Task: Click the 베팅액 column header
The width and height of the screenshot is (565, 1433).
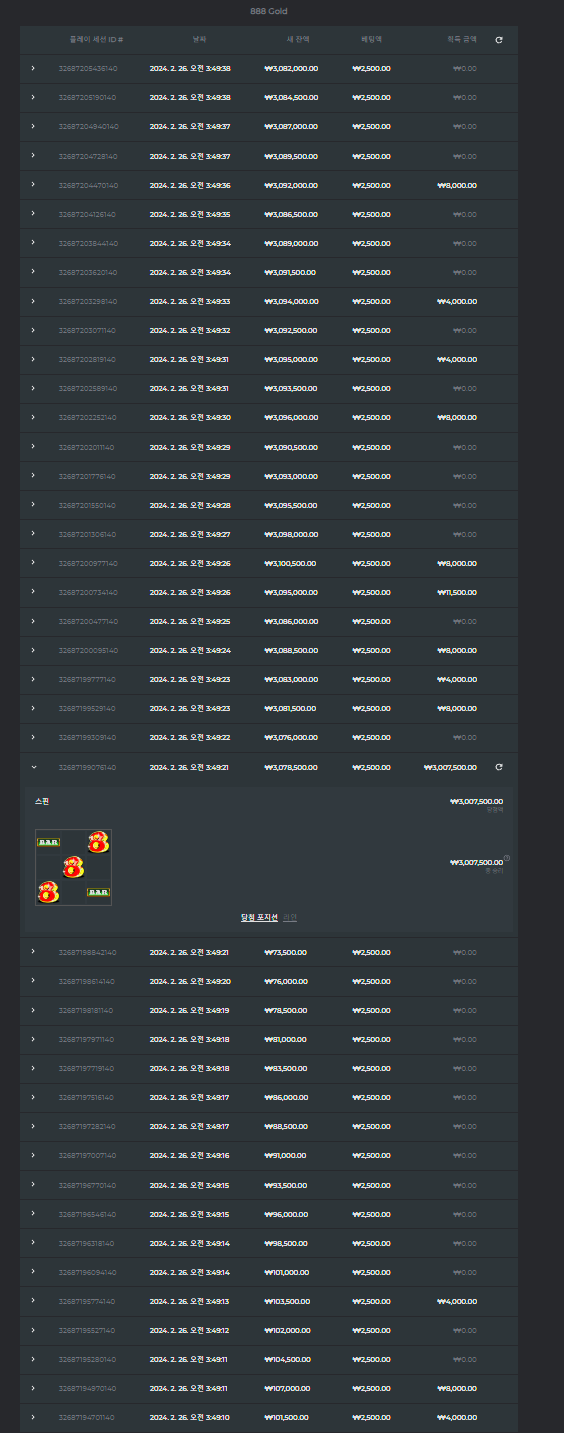Action: click(371, 40)
